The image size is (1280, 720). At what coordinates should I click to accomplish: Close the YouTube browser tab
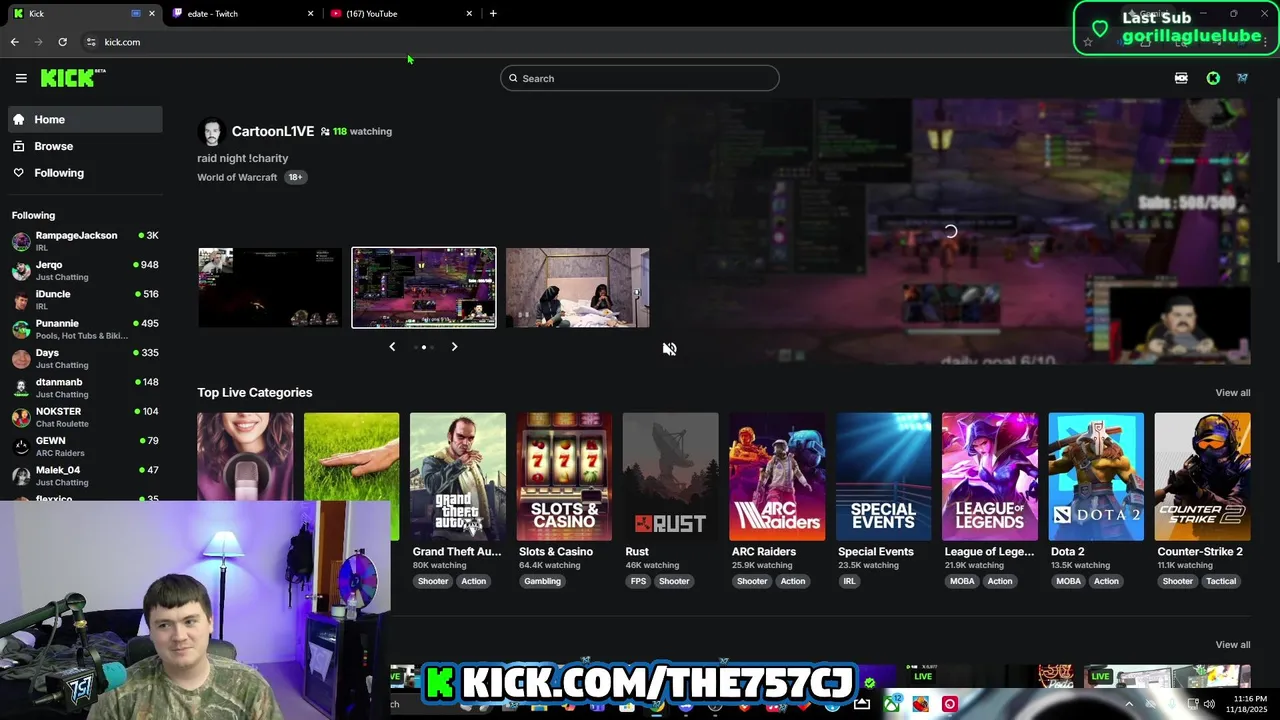click(469, 14)
